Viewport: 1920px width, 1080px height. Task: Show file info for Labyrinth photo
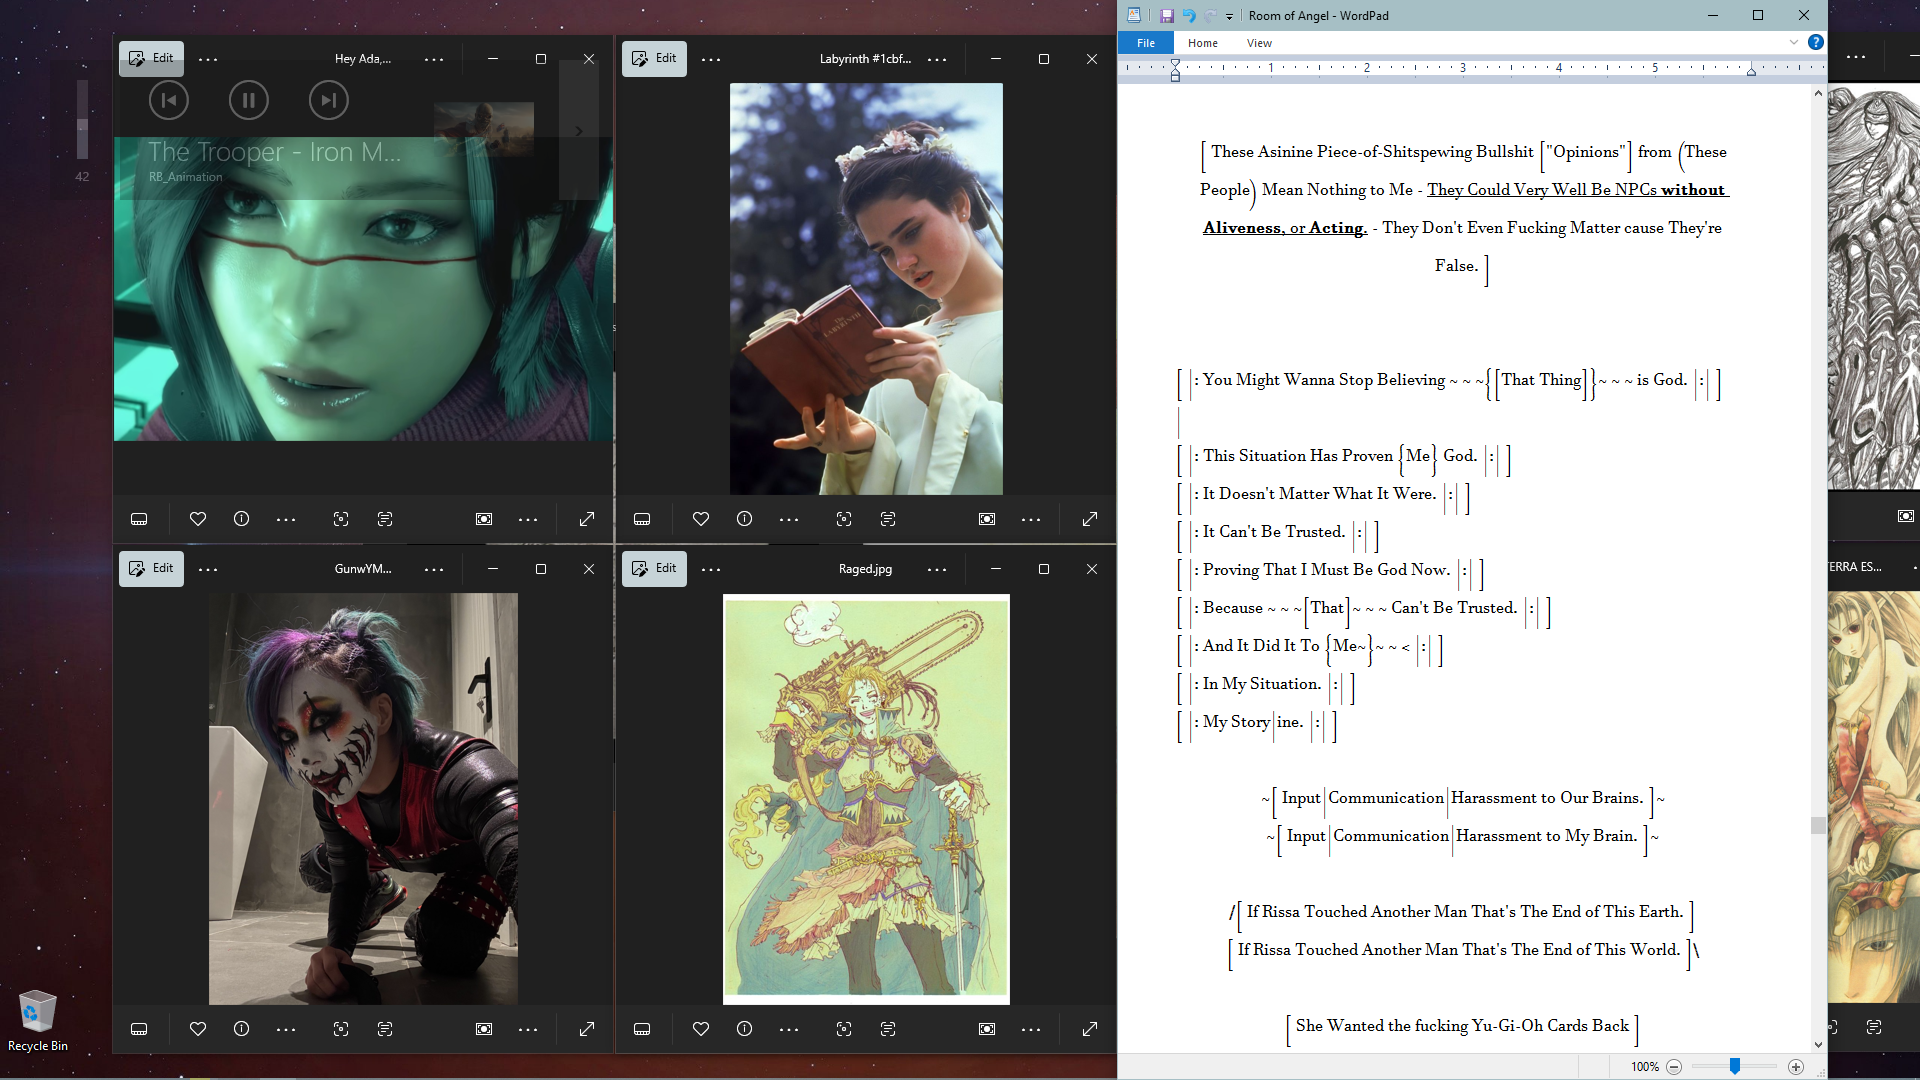coord(744,519)
